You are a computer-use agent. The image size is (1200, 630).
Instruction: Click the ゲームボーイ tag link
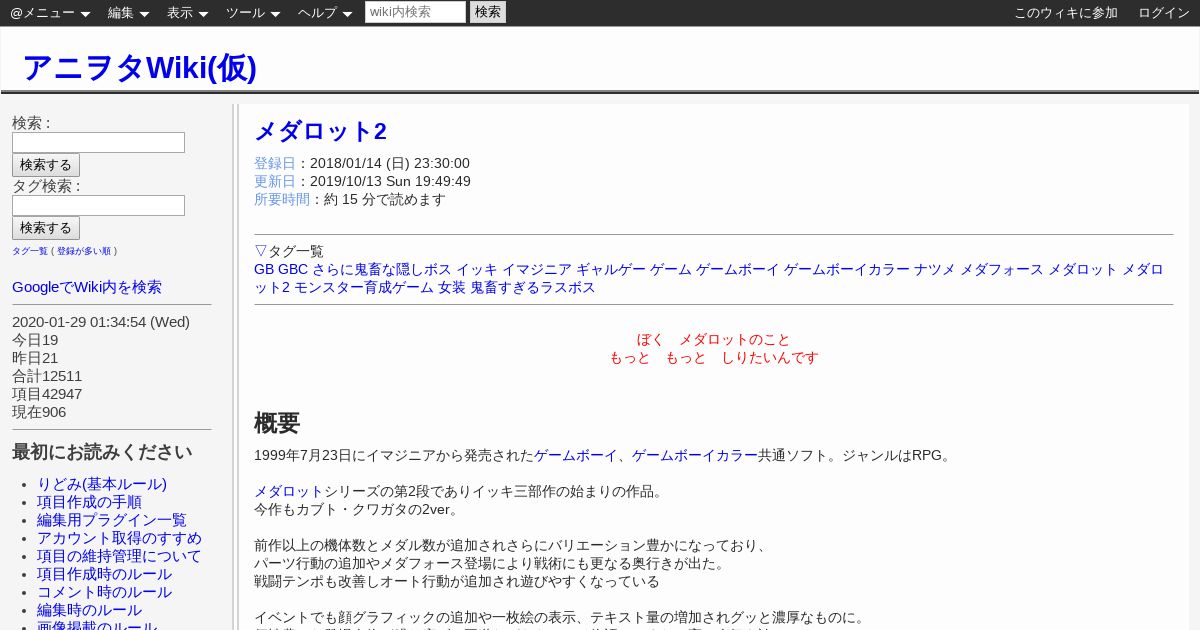[x=738, y=269]
